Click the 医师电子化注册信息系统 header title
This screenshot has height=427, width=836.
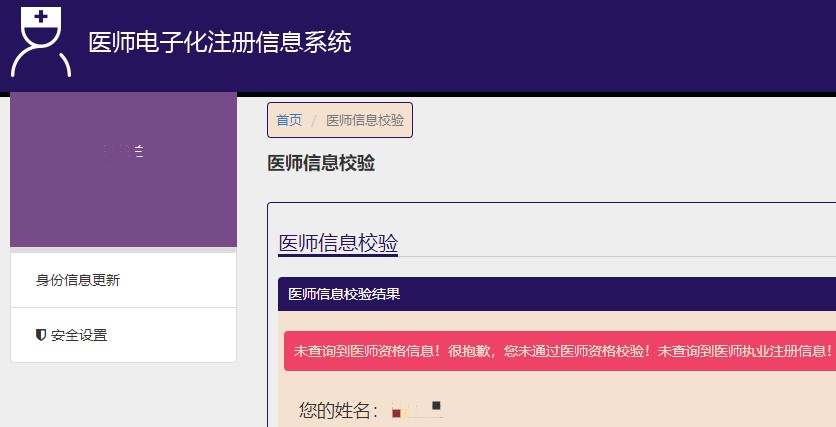(220, 43)
